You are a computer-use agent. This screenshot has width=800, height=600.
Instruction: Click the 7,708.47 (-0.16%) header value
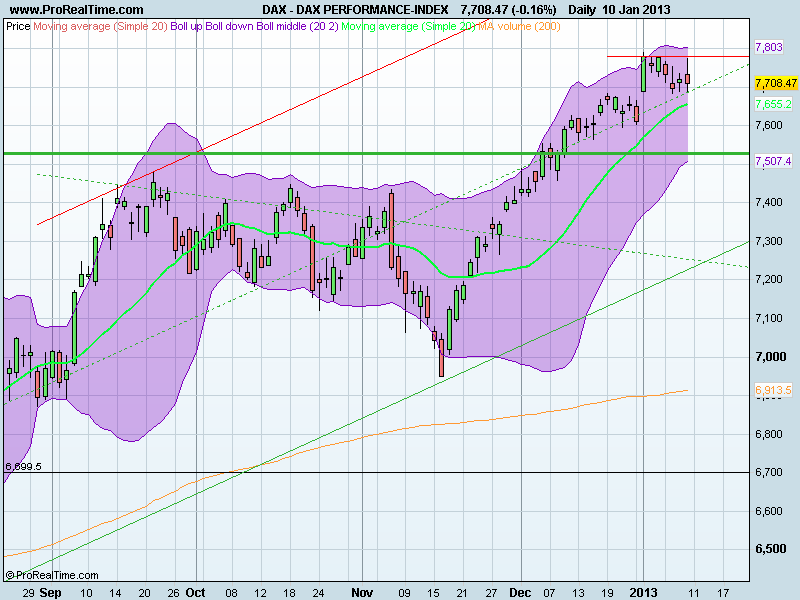(x=508, y=9)
